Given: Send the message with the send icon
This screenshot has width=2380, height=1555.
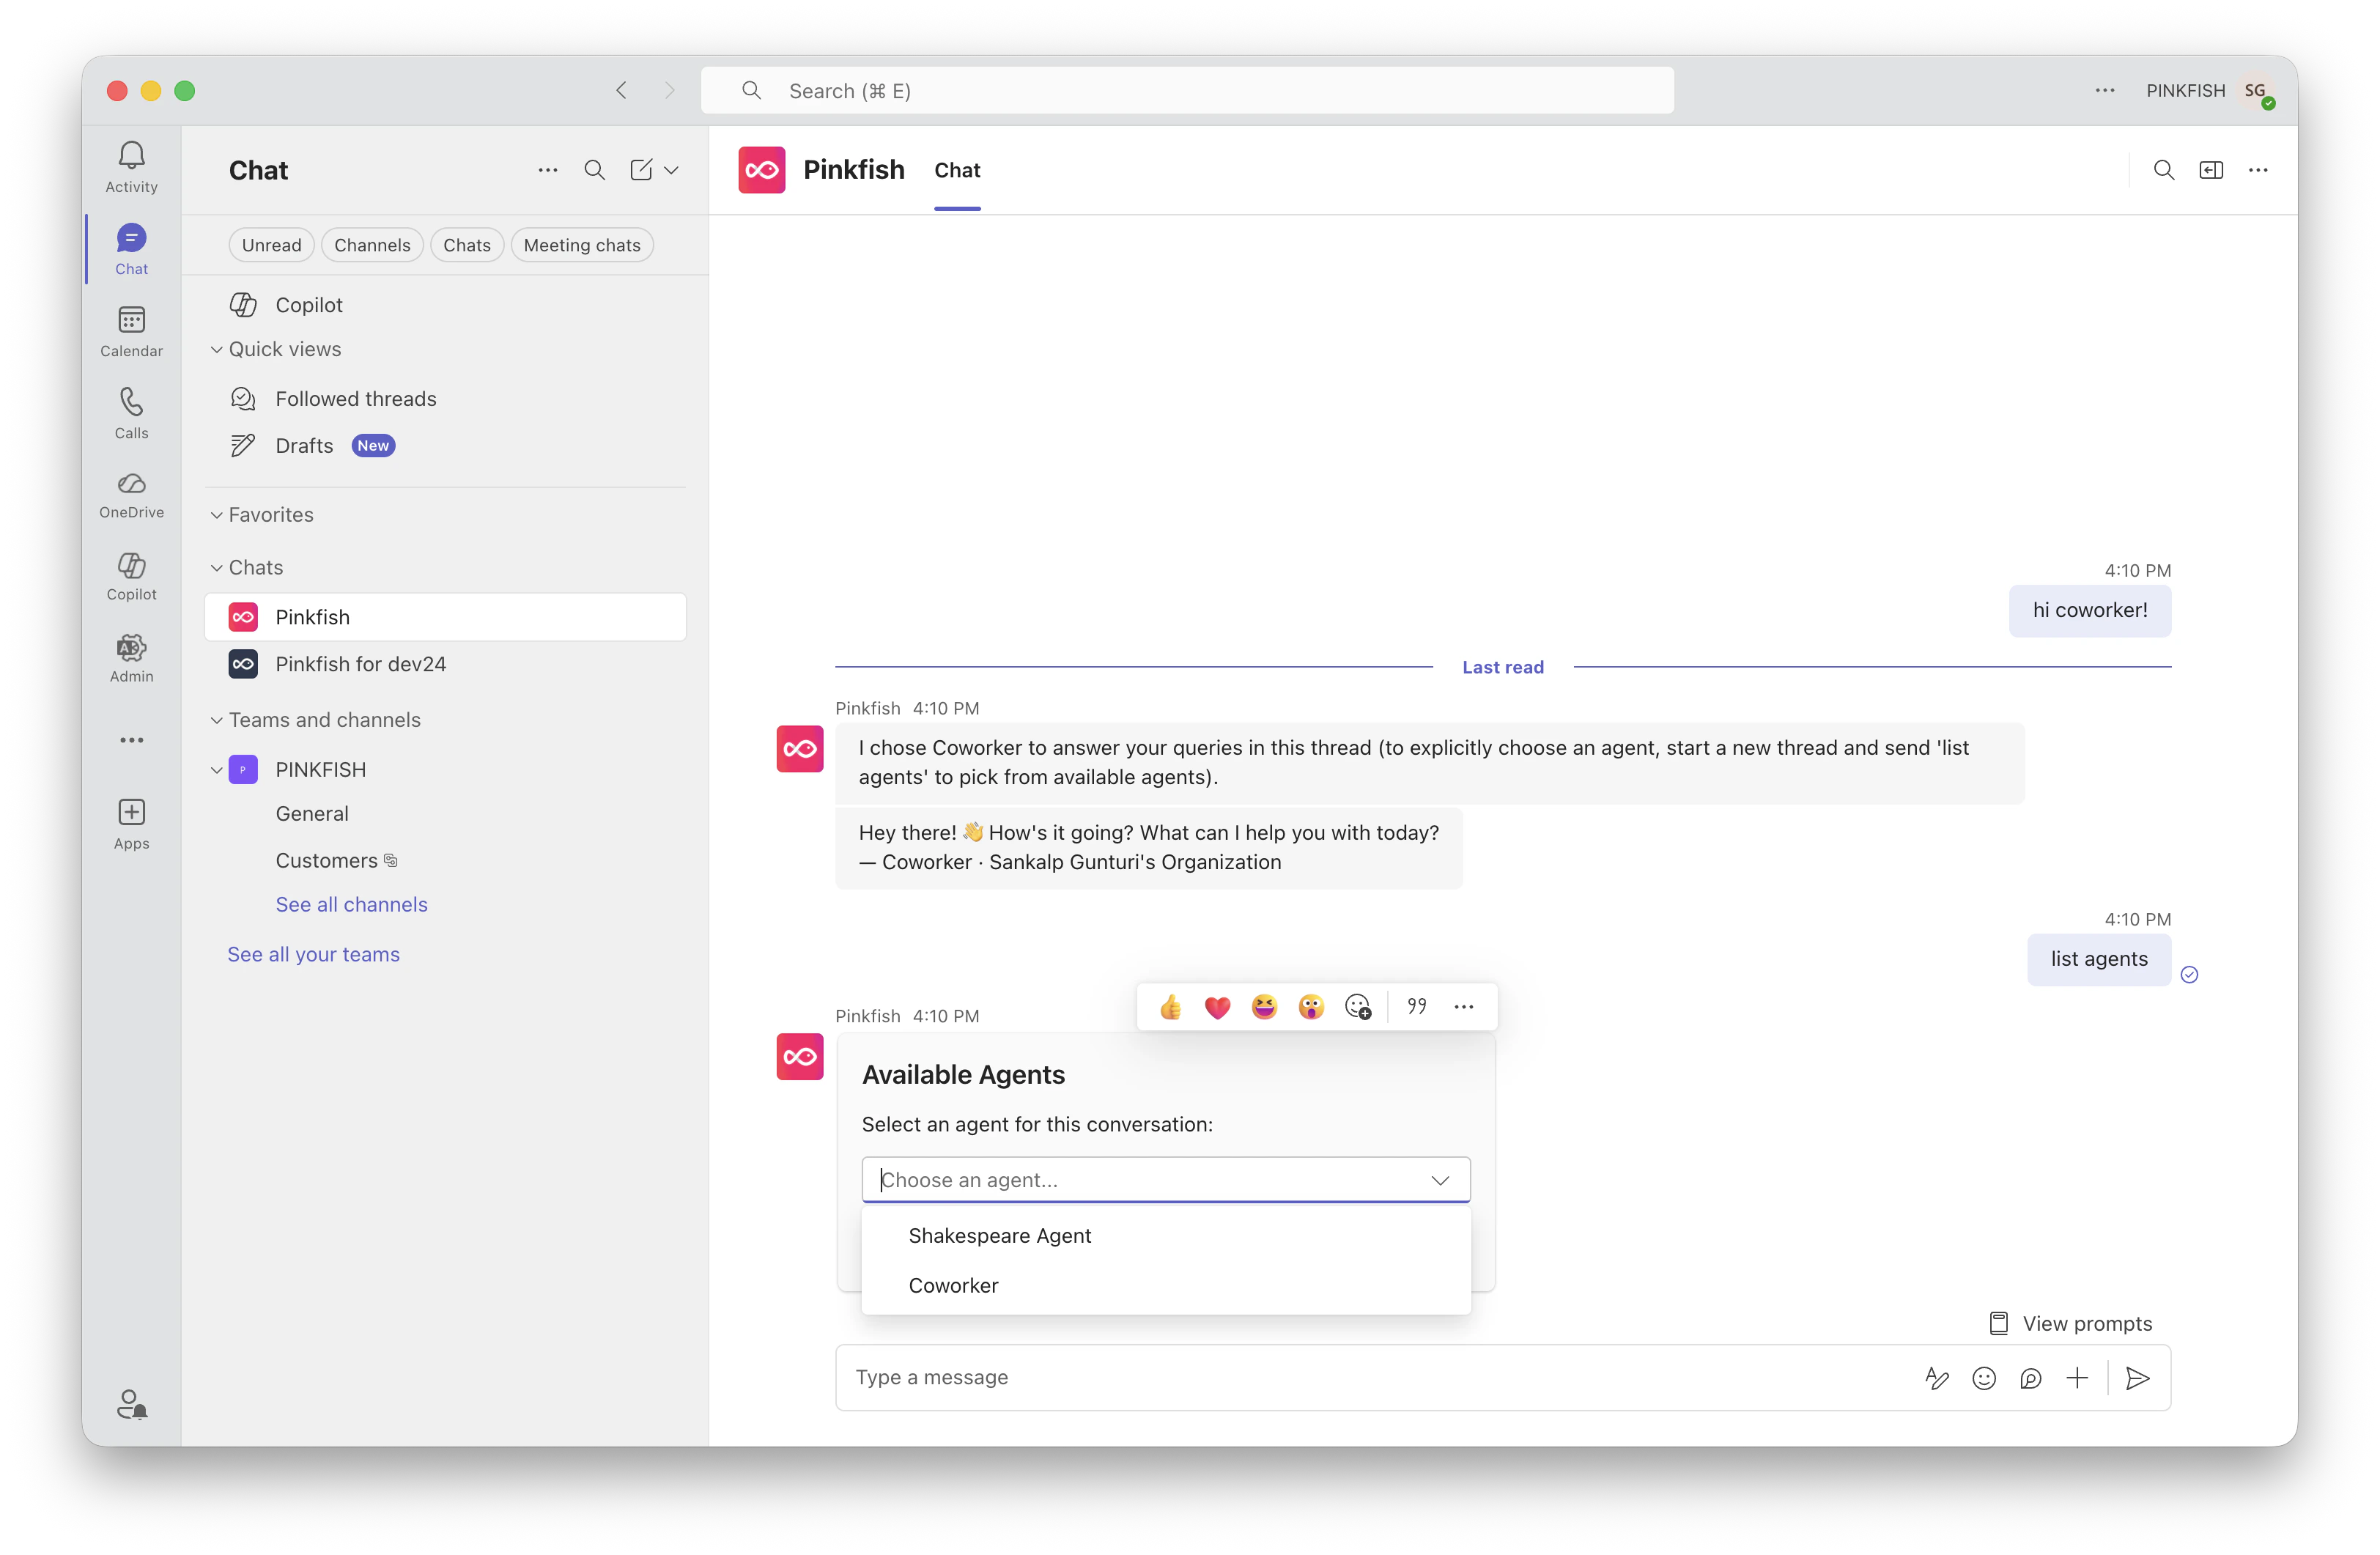Looking at the screenshot, I should (2138, 1378).
